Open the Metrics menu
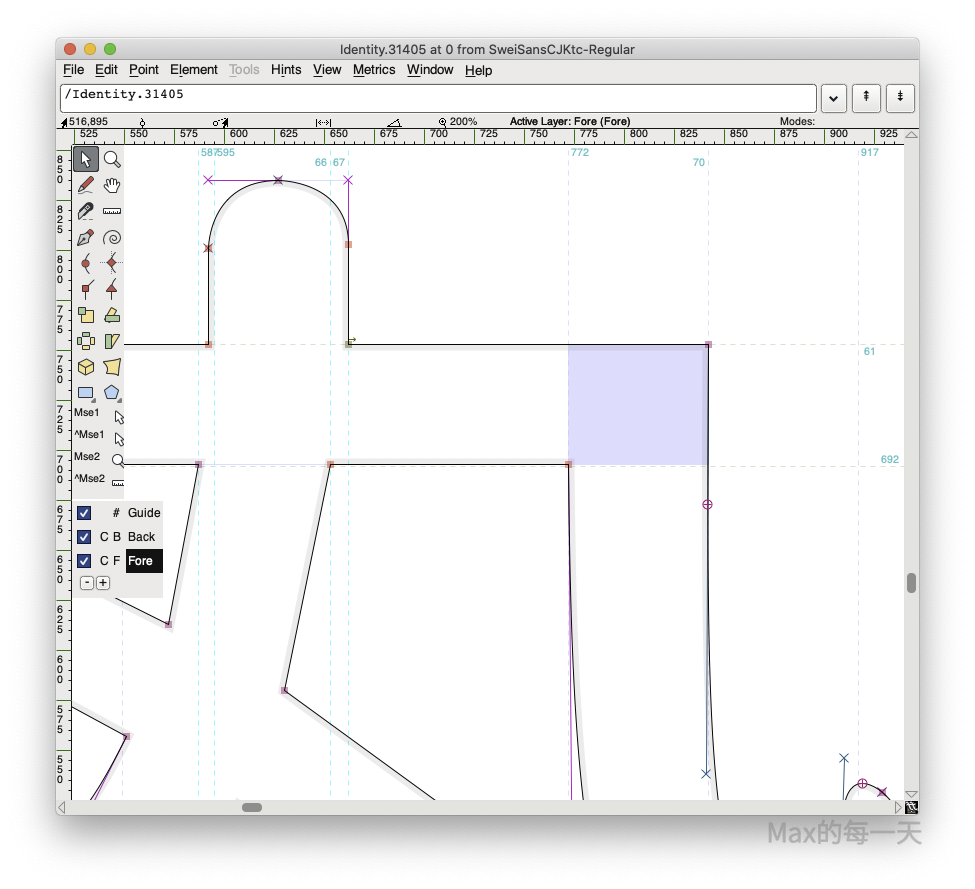 tap(374, 70)
